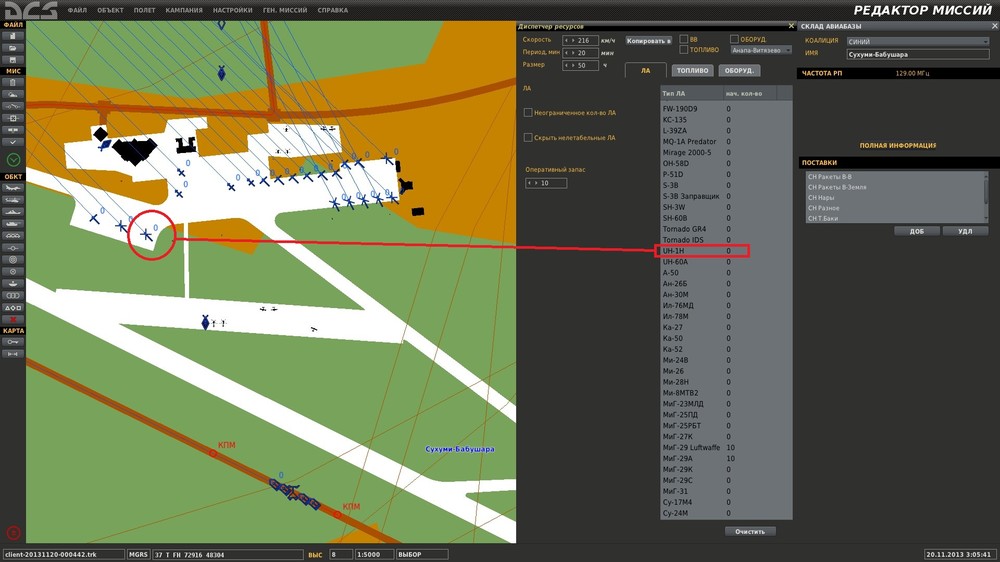
Task: Click the ИМЯ field with Сухуми-Бабушара
Action: pyautogui.click(x=918, y=54)
